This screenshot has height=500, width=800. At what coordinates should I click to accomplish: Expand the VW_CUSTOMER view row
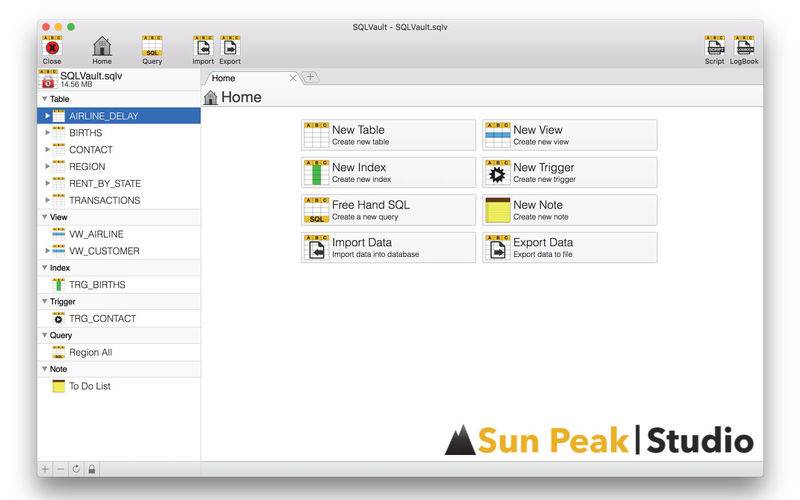(47, 251)
